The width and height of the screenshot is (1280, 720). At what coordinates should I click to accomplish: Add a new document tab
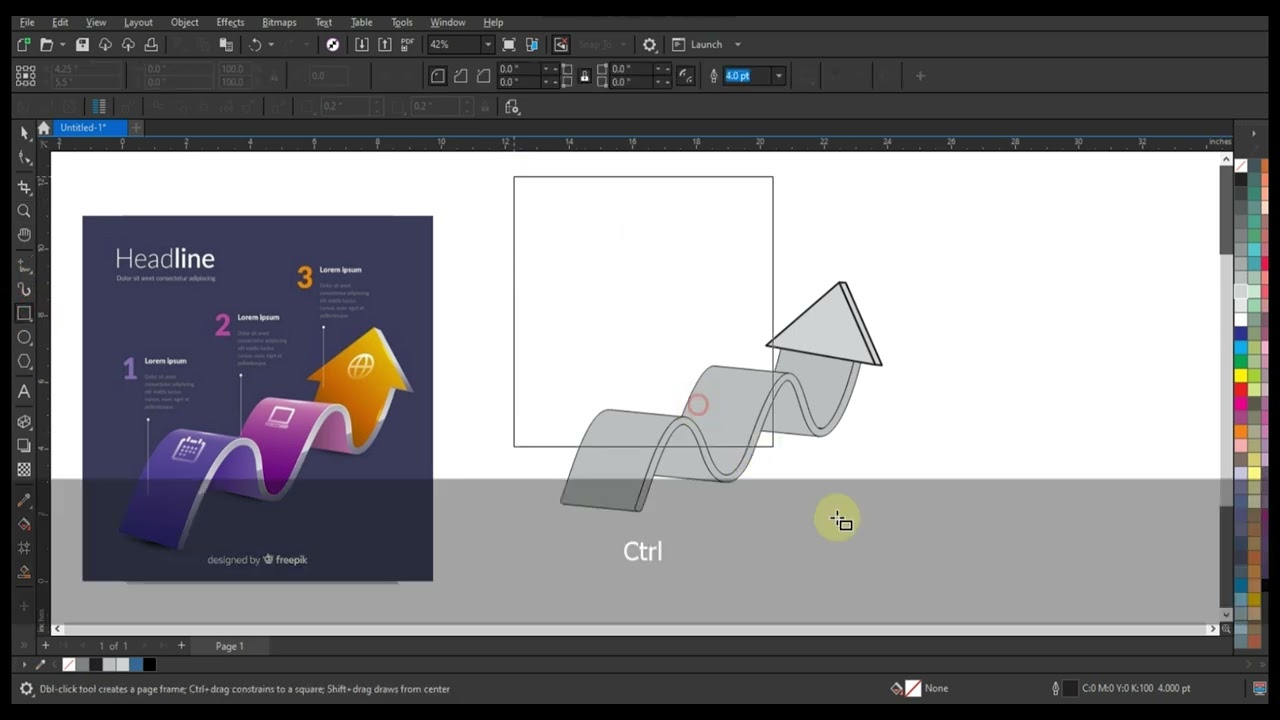pos(136,128)
